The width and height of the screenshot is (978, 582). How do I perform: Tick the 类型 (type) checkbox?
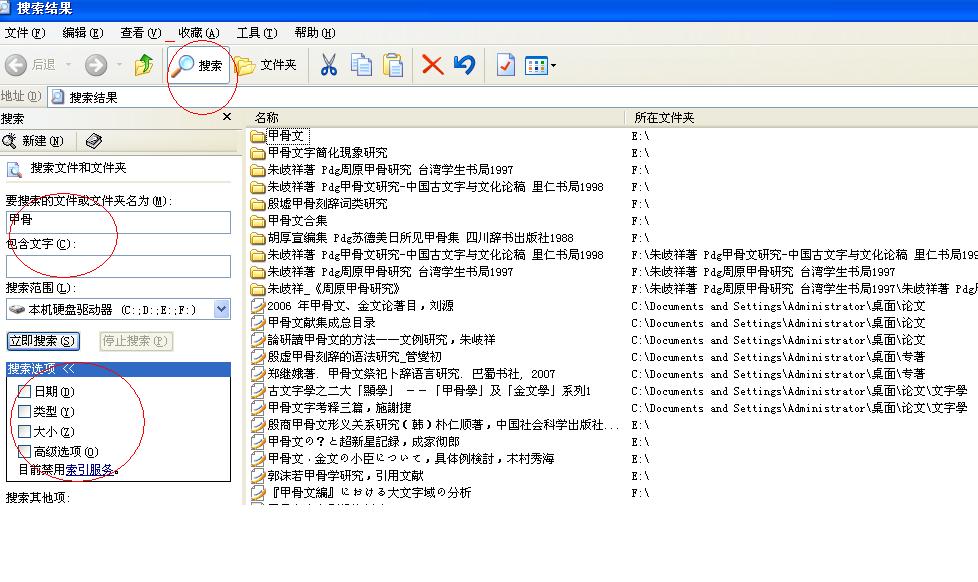coord(25,411)
